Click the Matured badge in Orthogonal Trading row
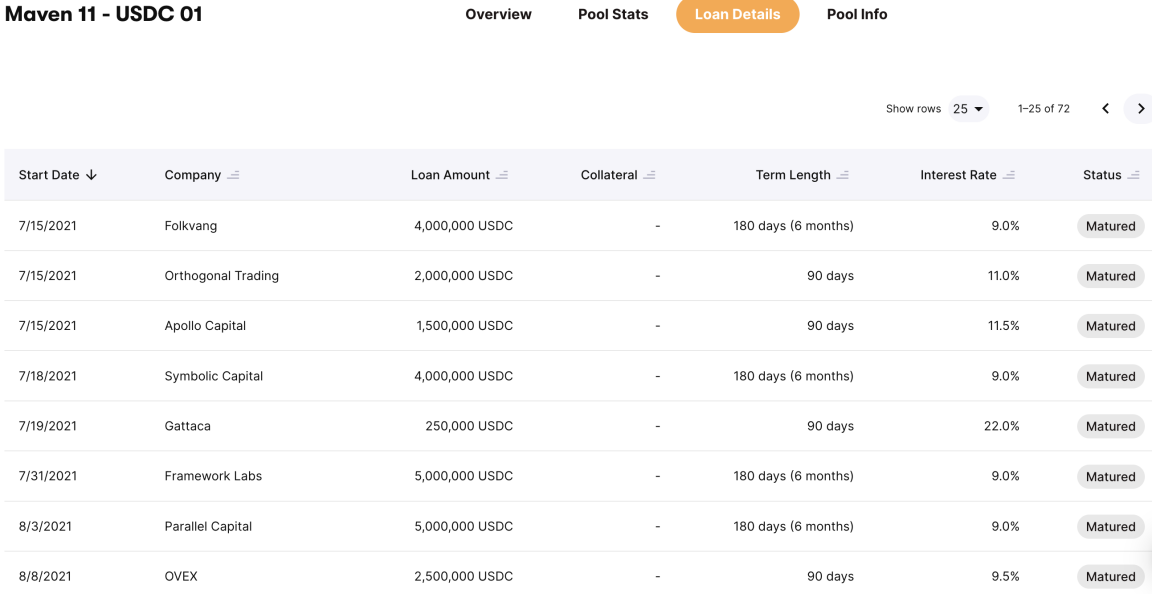The height and width of the screenshot is (594, 1152). (1111, 276)
